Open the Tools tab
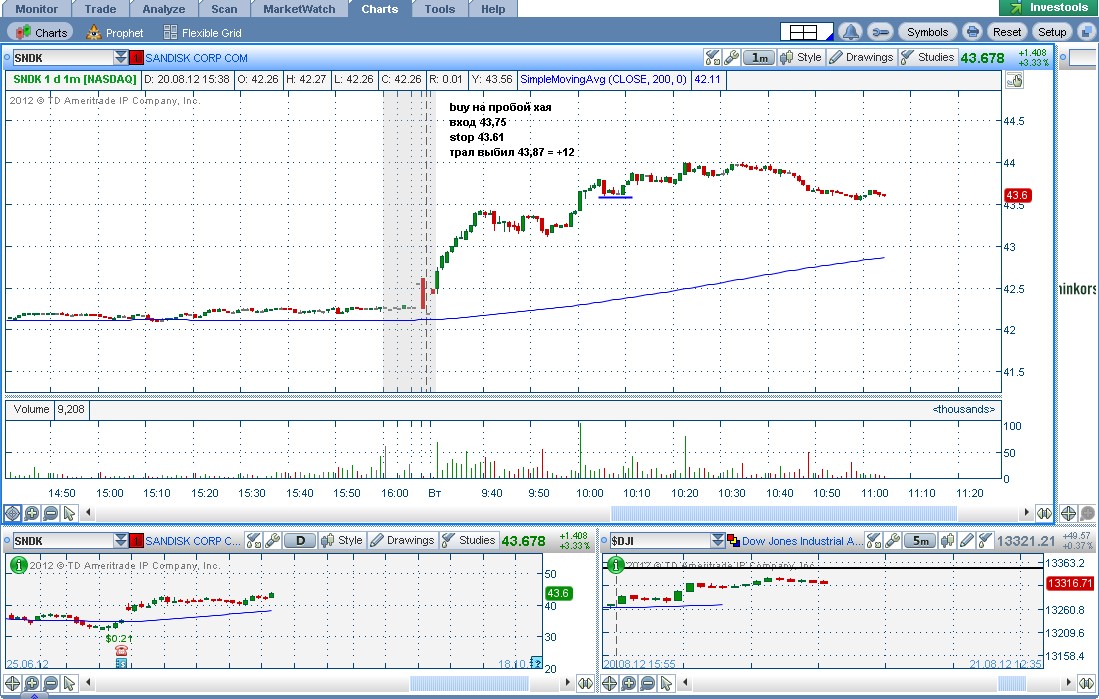 pos(439,9)
